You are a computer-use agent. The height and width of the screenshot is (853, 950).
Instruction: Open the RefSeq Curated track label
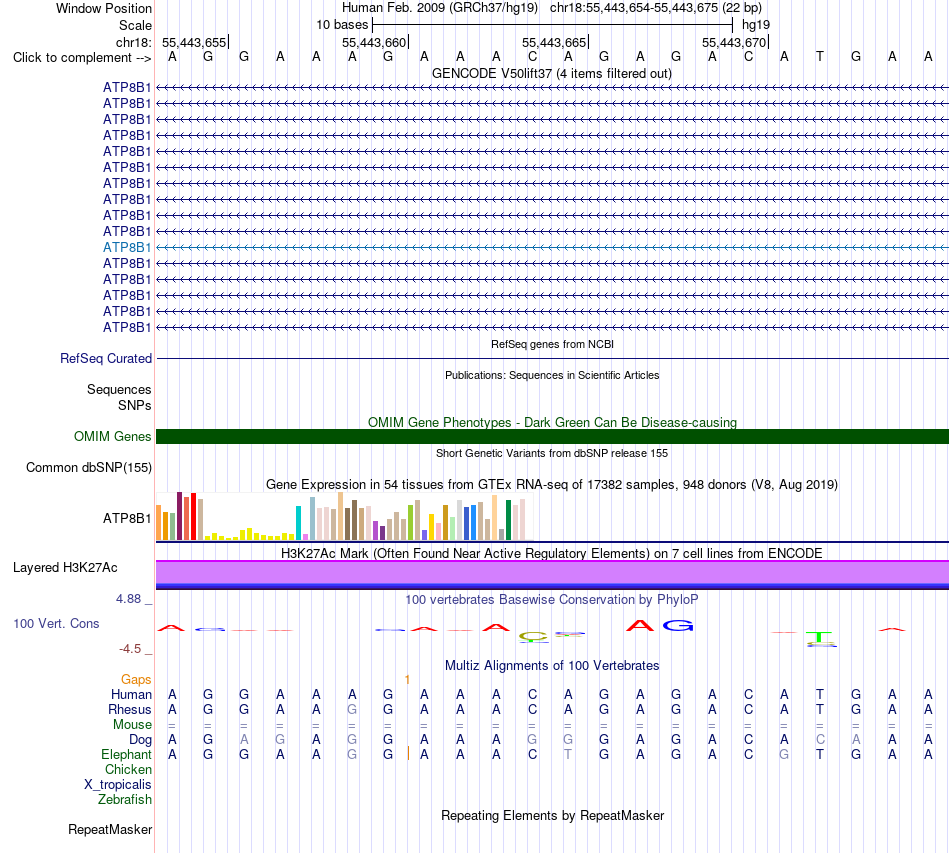pyautogui.click(x=106, y=359)
